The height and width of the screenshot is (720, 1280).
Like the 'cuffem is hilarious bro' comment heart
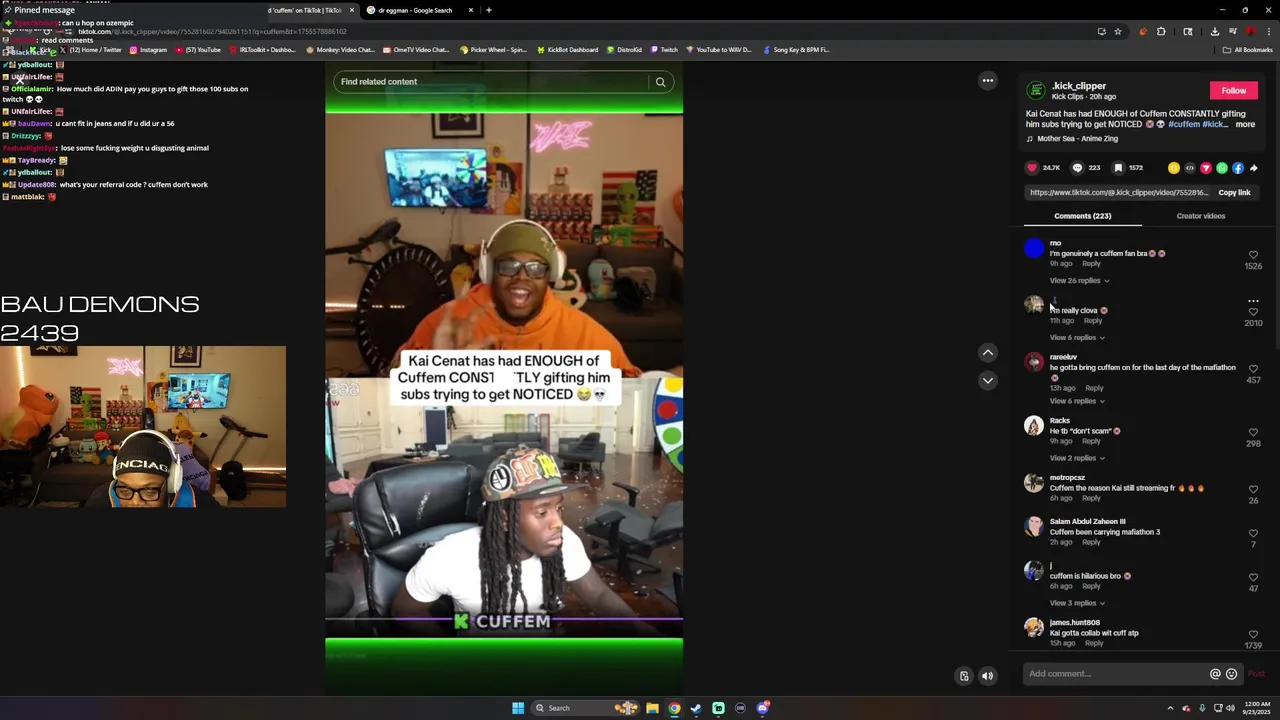coord(1253,577)
